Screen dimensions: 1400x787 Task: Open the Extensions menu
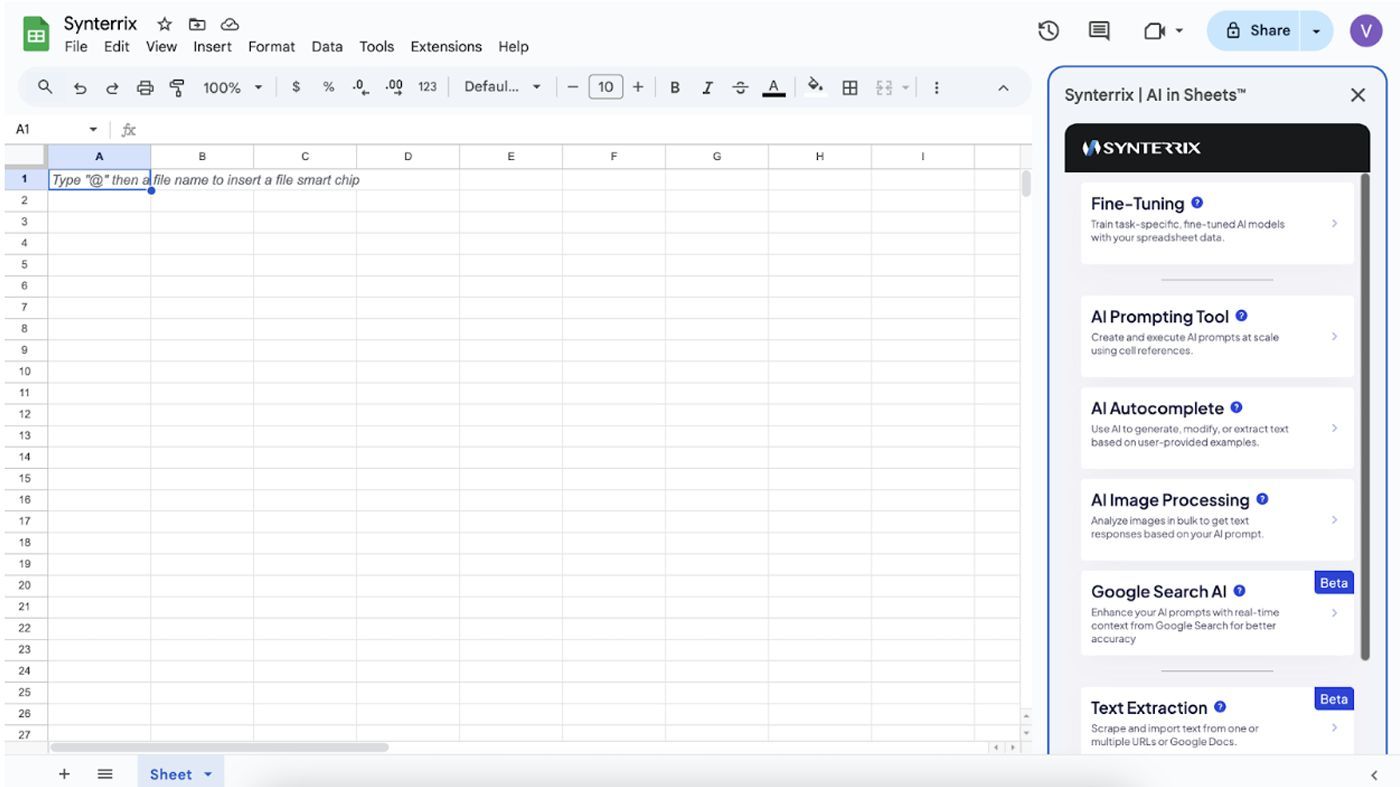pyautogui.click(x=446, y=47)
